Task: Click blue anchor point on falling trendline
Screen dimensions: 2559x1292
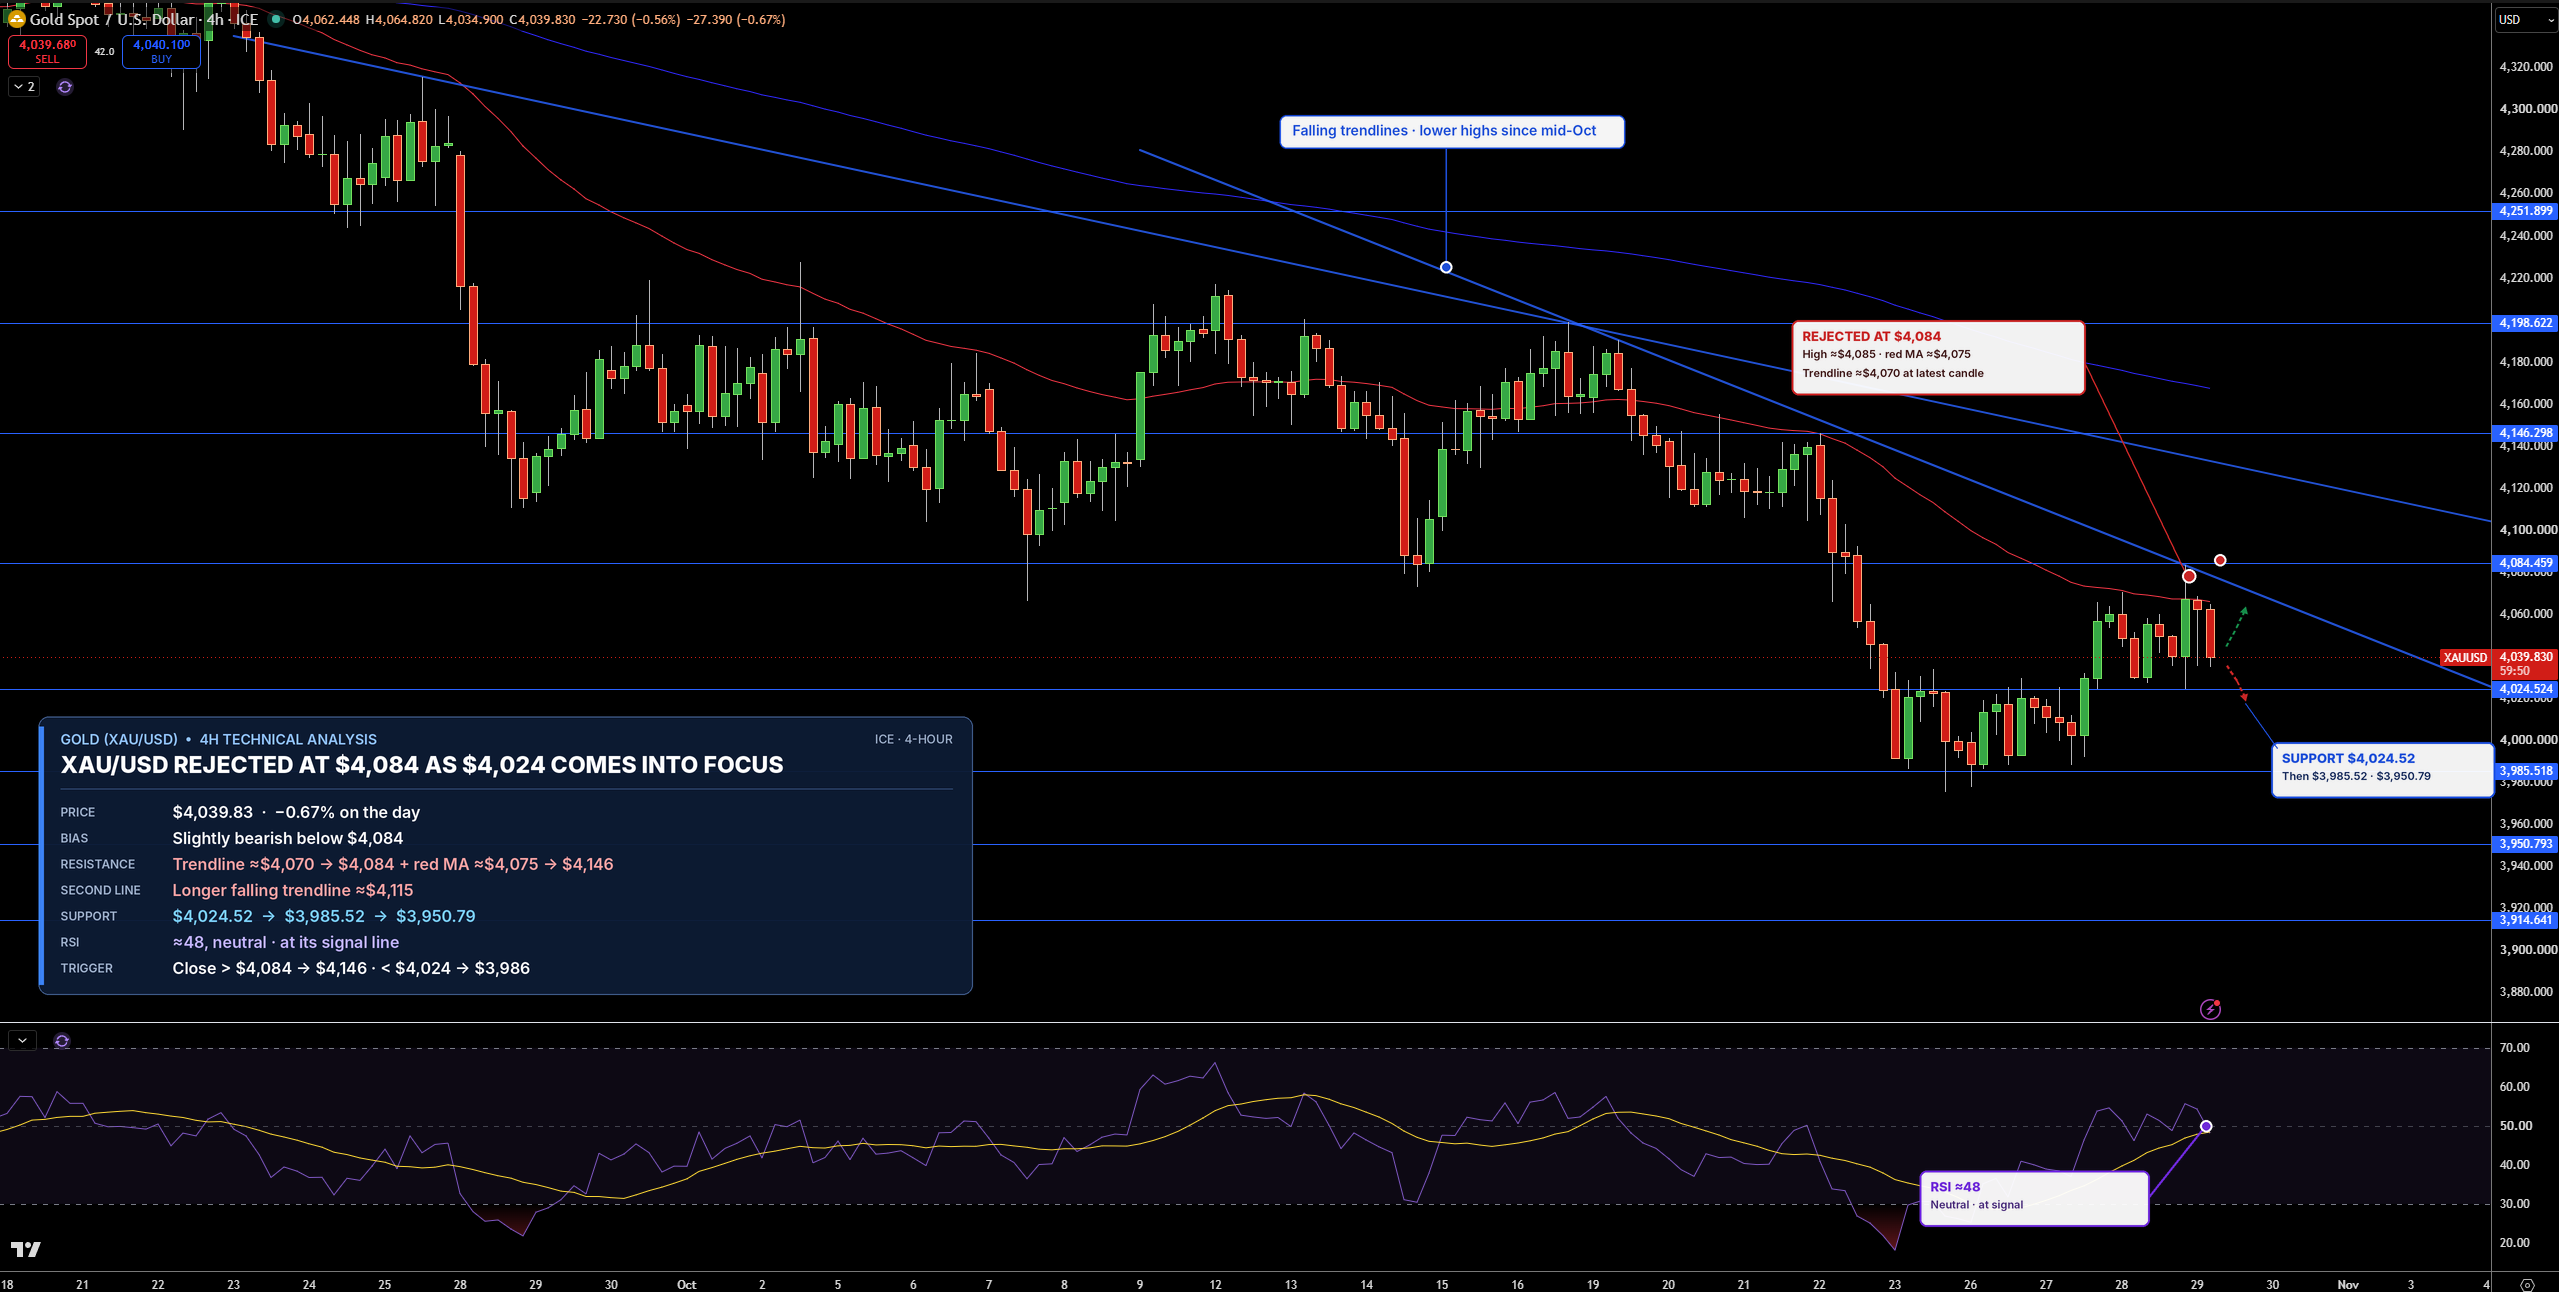Action: point(1446,267)
